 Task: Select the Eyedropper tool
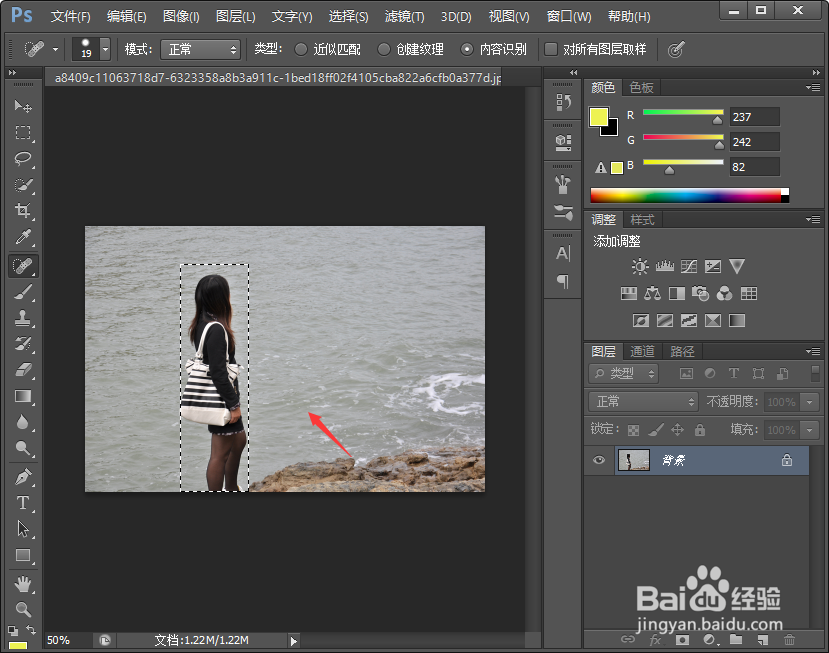click(23, 237)
